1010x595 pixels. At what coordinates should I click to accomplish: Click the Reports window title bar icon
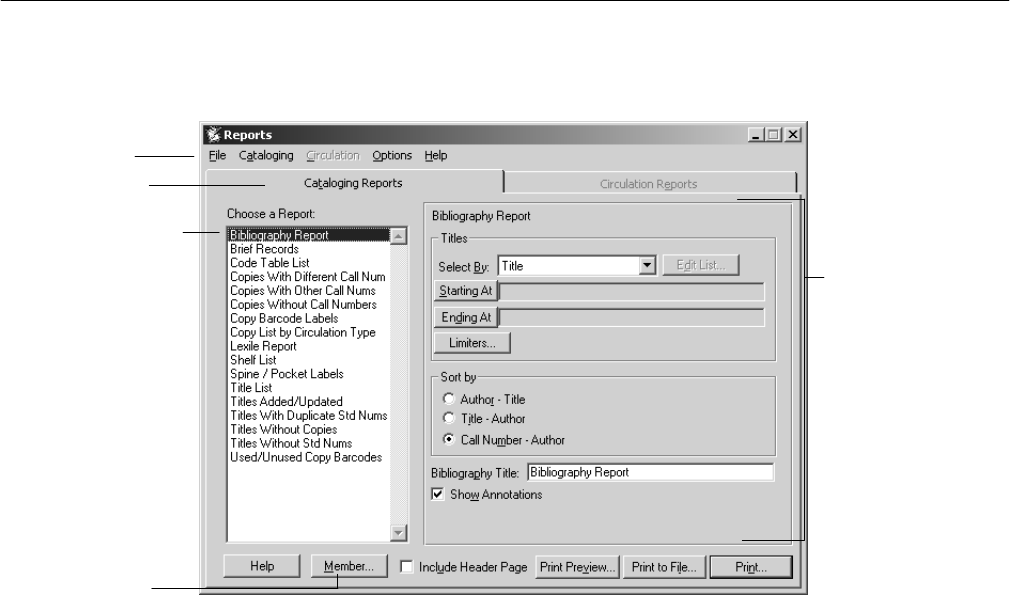(214, 135)
